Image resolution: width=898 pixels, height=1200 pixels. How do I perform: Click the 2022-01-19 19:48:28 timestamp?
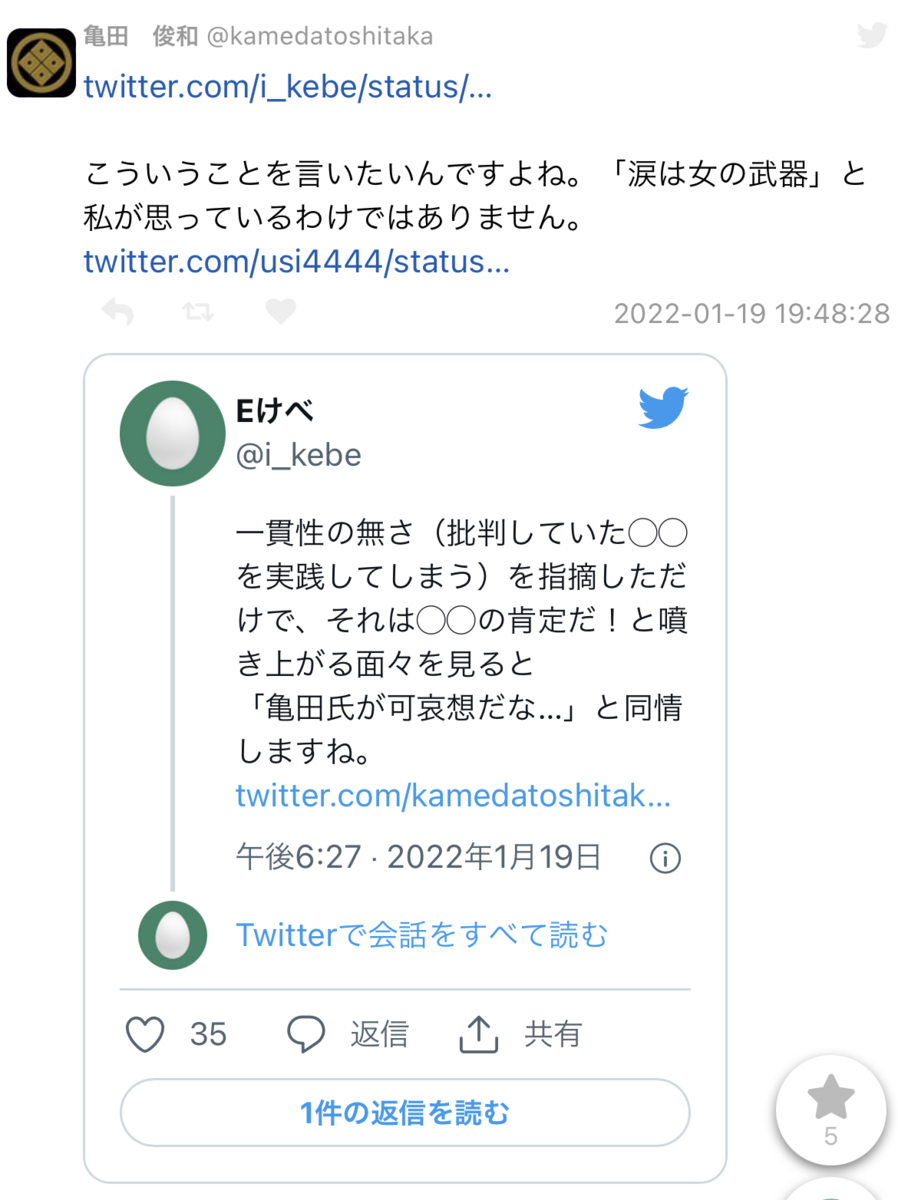pyautogui.click(x=751, y=313)
